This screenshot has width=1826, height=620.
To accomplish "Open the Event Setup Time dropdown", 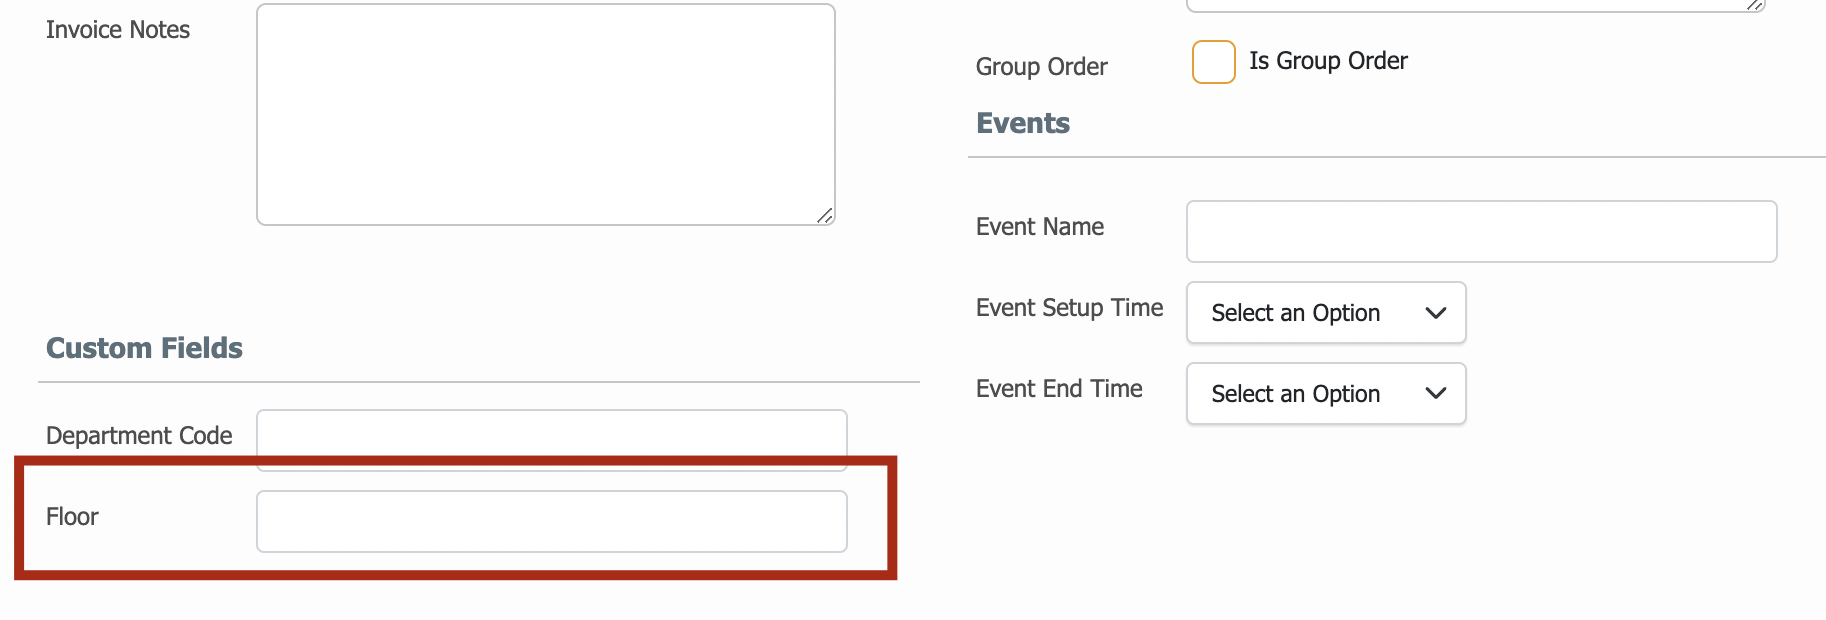I will (x=1326, y=313).
